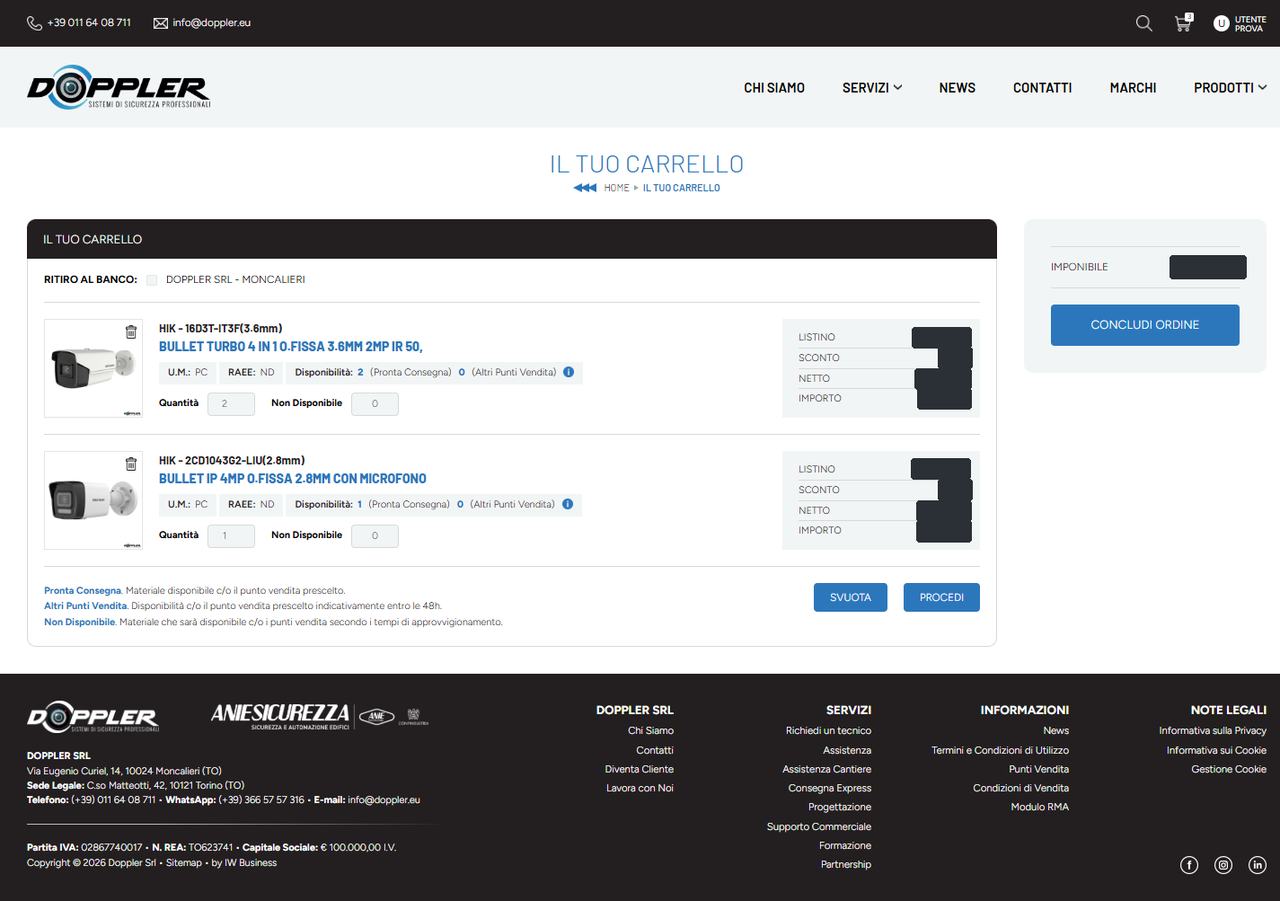
Task: Open Richiedi un tecnico footer link
Action: click(828, 731)
